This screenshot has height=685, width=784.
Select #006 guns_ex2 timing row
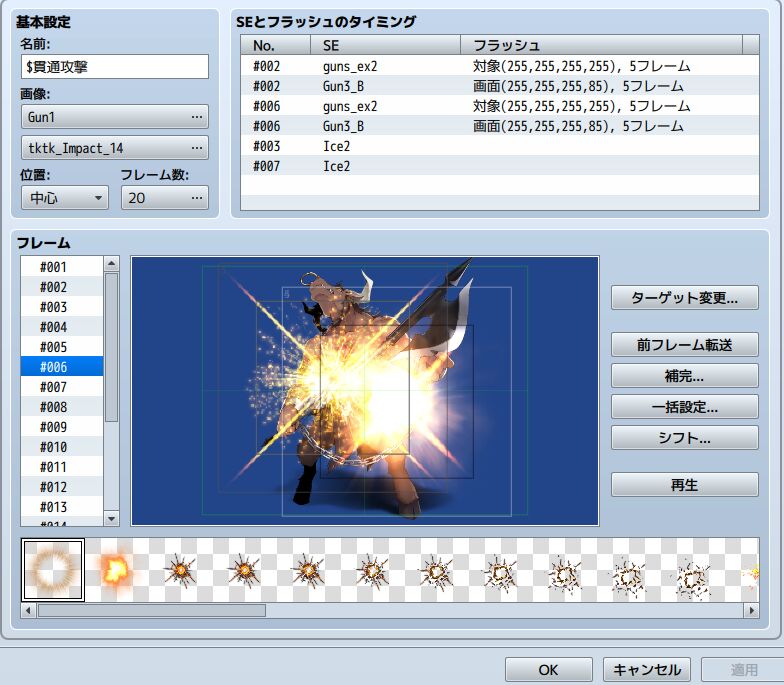point(500,106)
